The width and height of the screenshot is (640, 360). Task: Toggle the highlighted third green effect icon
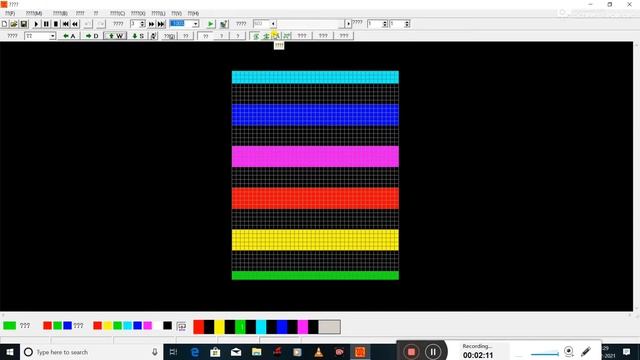(x=276, y=36)
